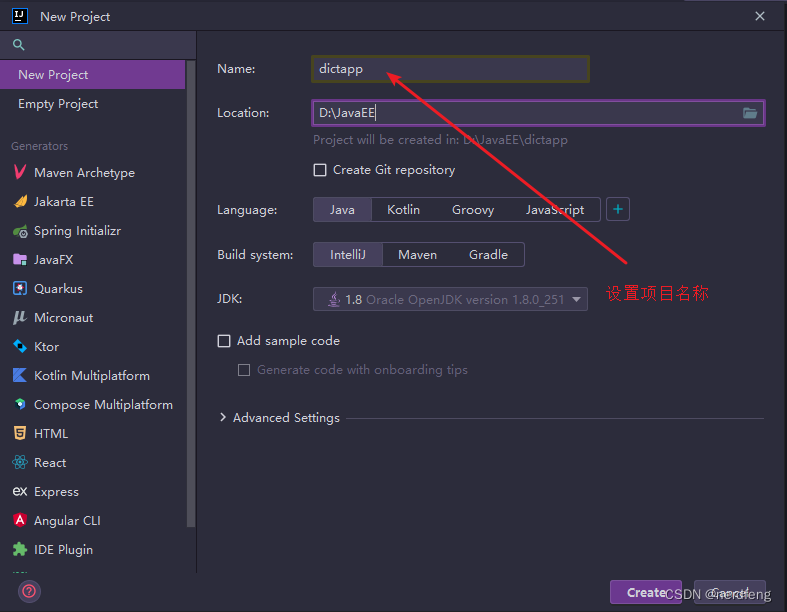Select Java language option
787x612 pixels.
[342, 210]
